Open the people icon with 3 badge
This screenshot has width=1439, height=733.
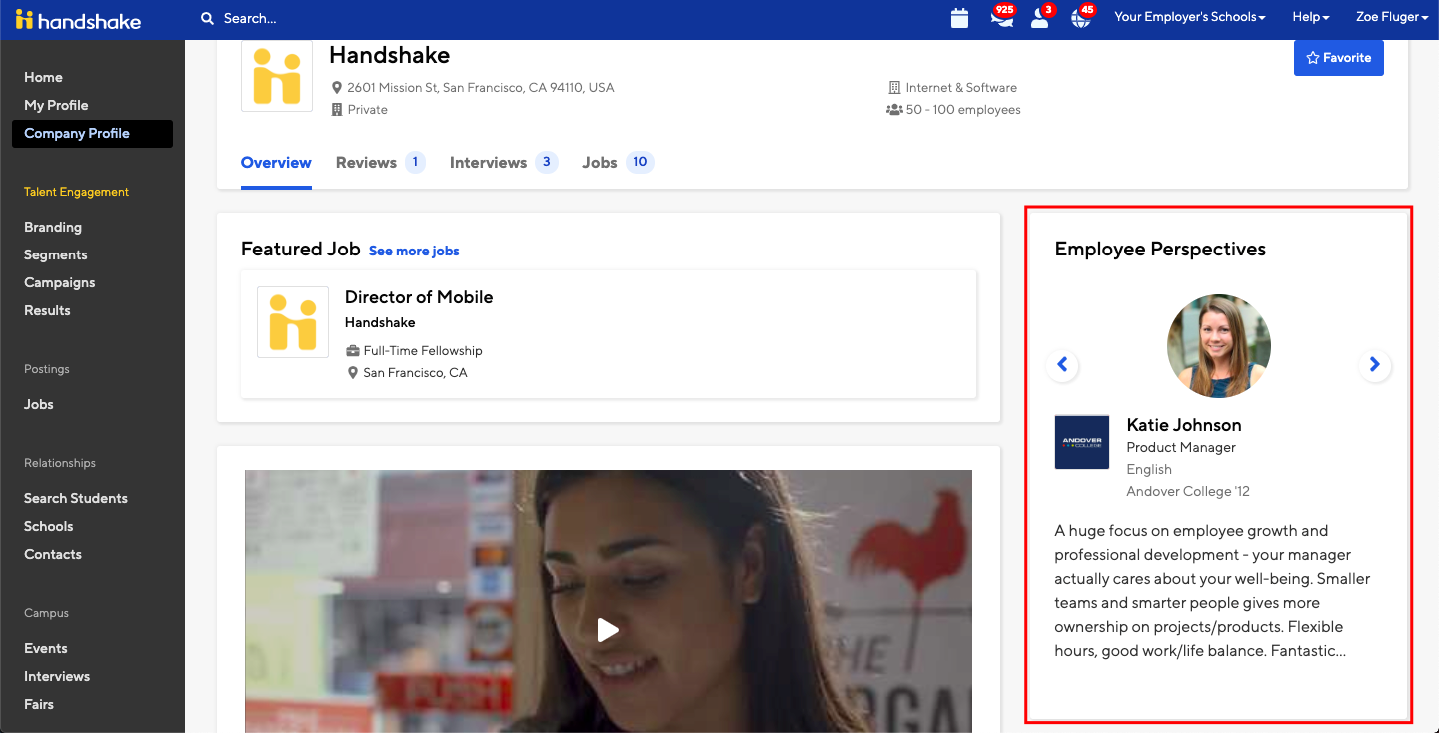point(1040,18)
